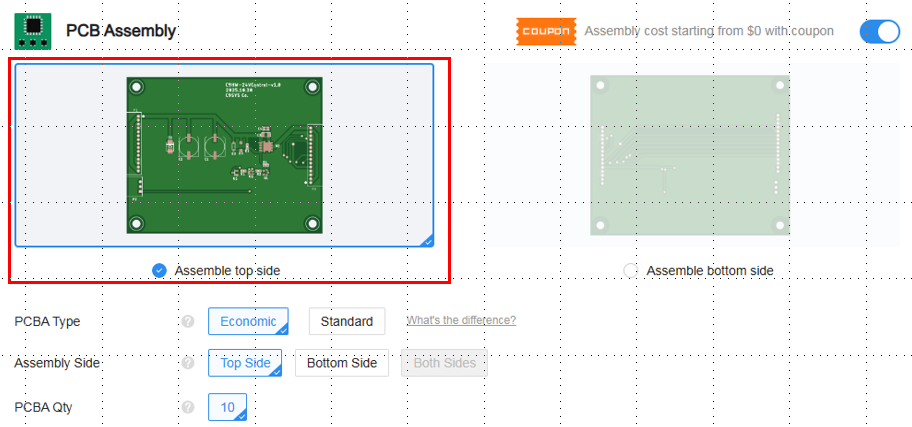Click the disabled Both Sides option
912x427 pixels.
click(444, 363)
